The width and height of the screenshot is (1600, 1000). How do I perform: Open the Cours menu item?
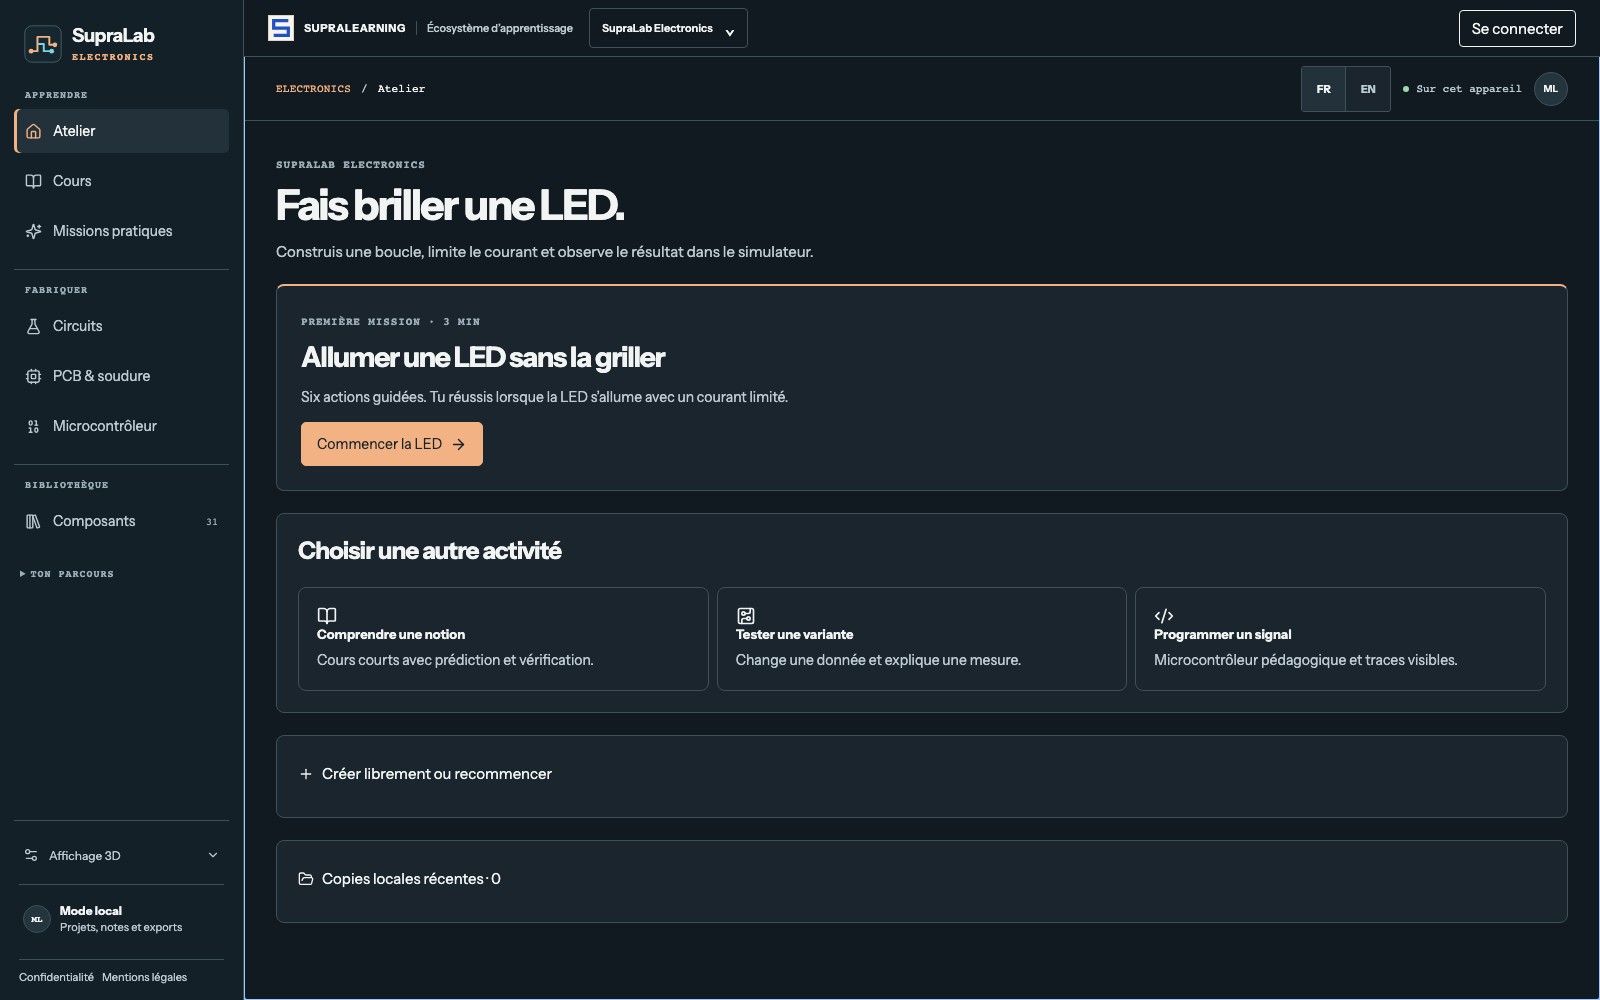click(x=121, y=181)
